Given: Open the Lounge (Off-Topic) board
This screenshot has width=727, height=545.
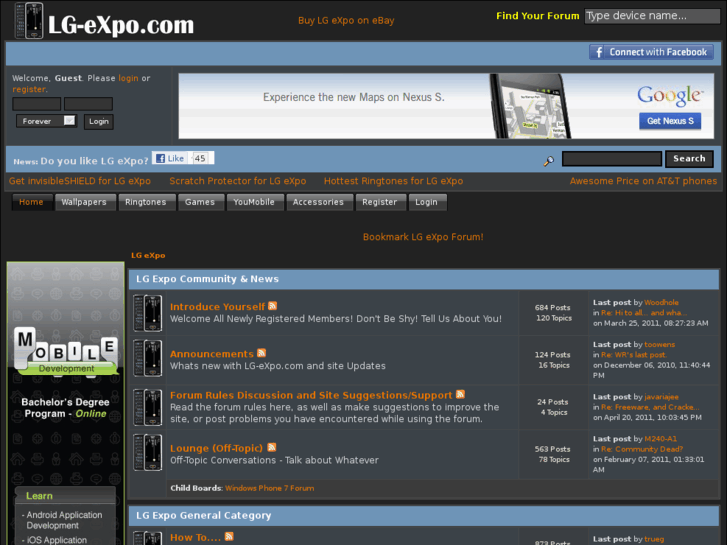Looking at the screenshot, I should (217, 448).
